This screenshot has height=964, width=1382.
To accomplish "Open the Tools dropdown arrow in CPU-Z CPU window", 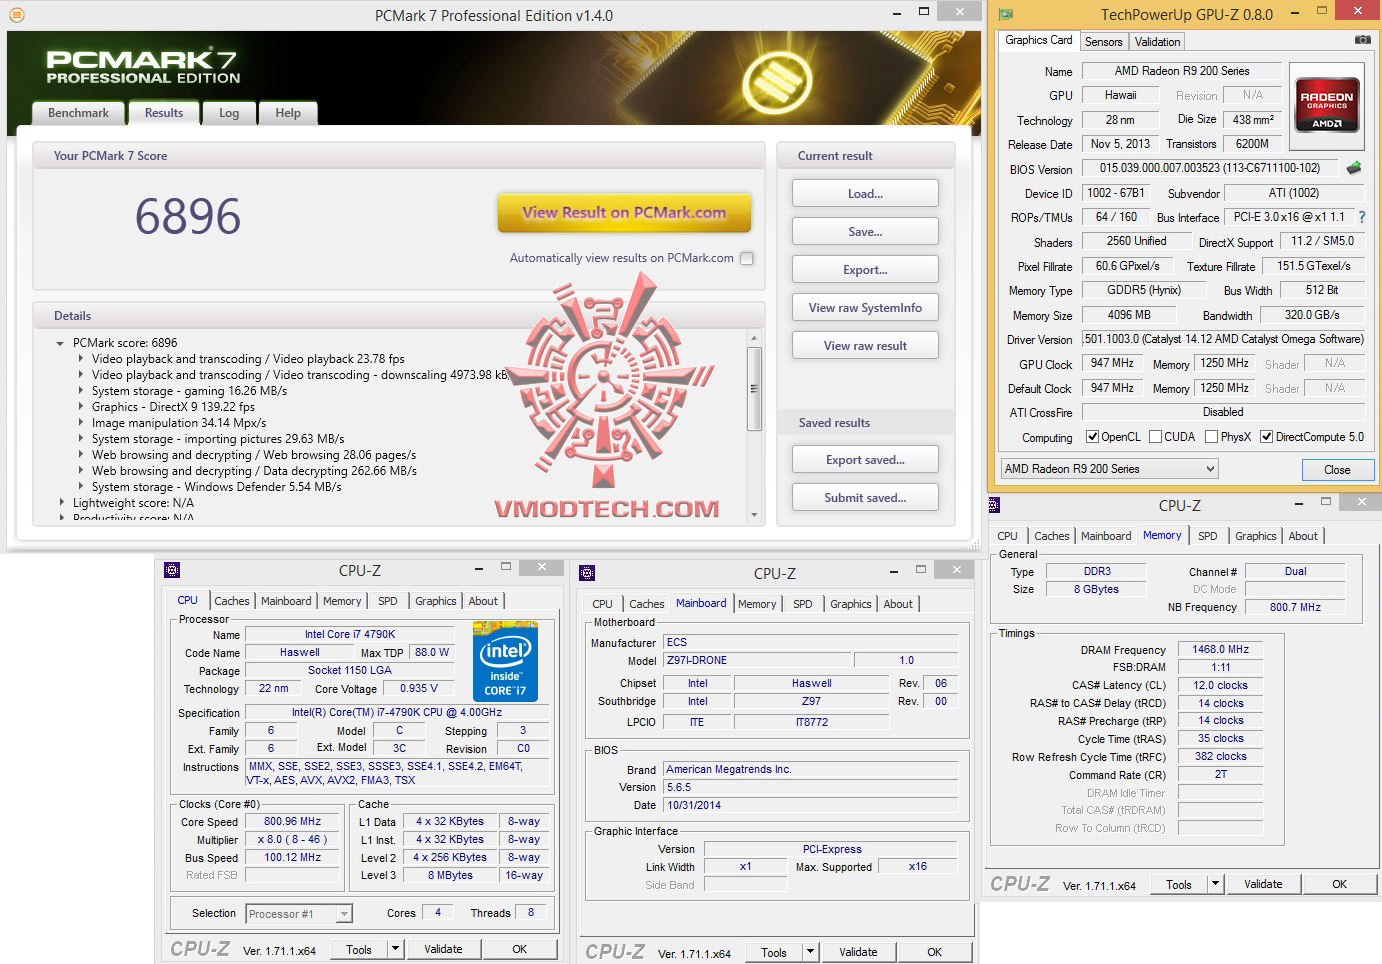I will pos(395,949).
